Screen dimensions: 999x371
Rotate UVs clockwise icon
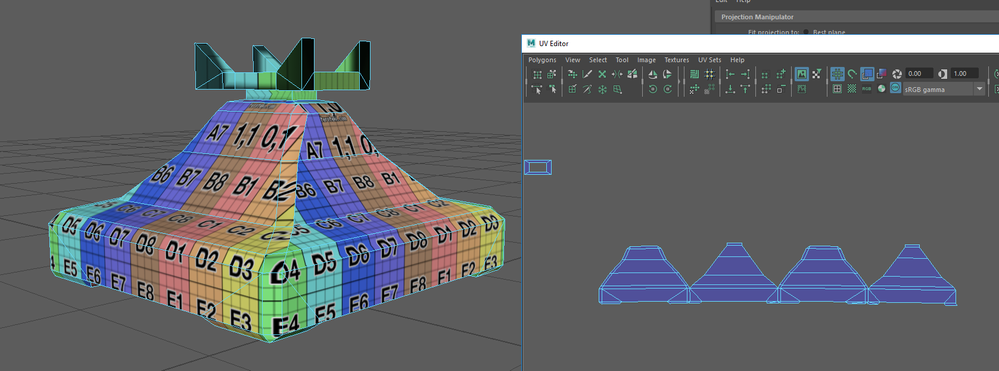[x=667, y=89]
